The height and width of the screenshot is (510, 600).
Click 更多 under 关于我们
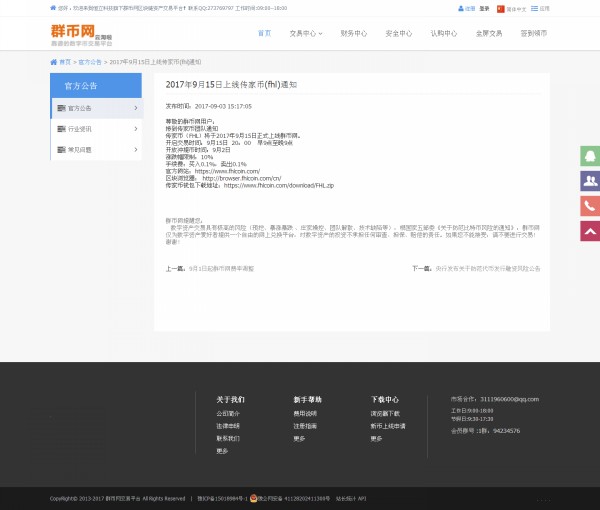point(222,451)
